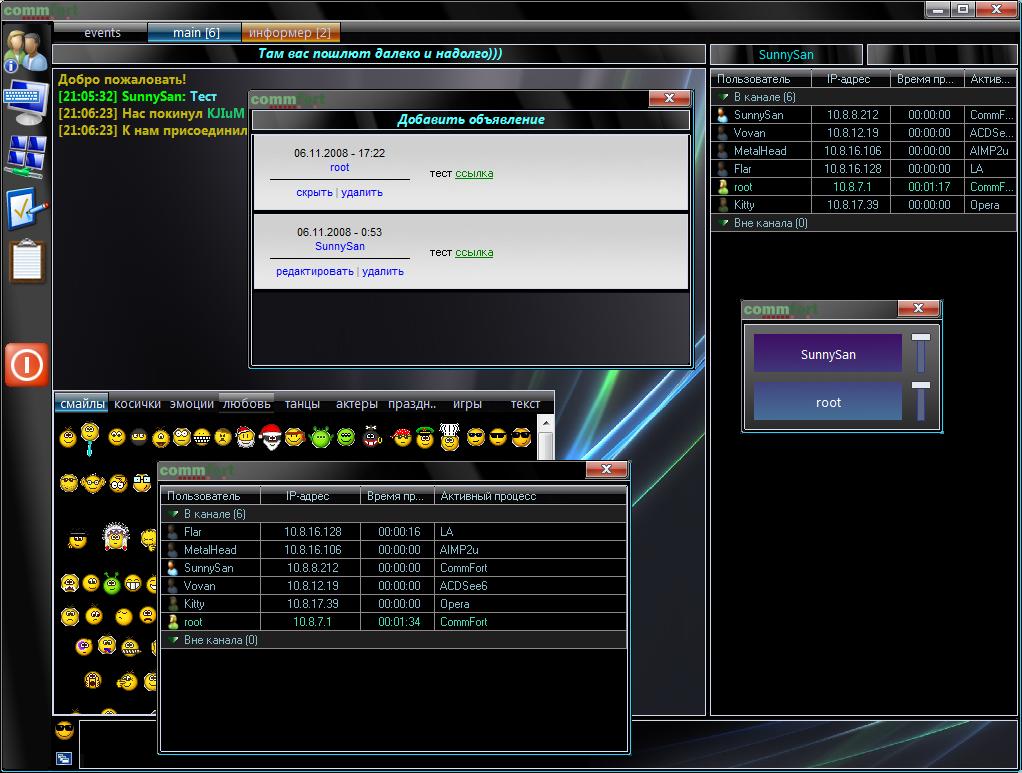The image size is (1022, 773).
Task: Click the network monitors icon in sidebar
Action: point(25,155)
